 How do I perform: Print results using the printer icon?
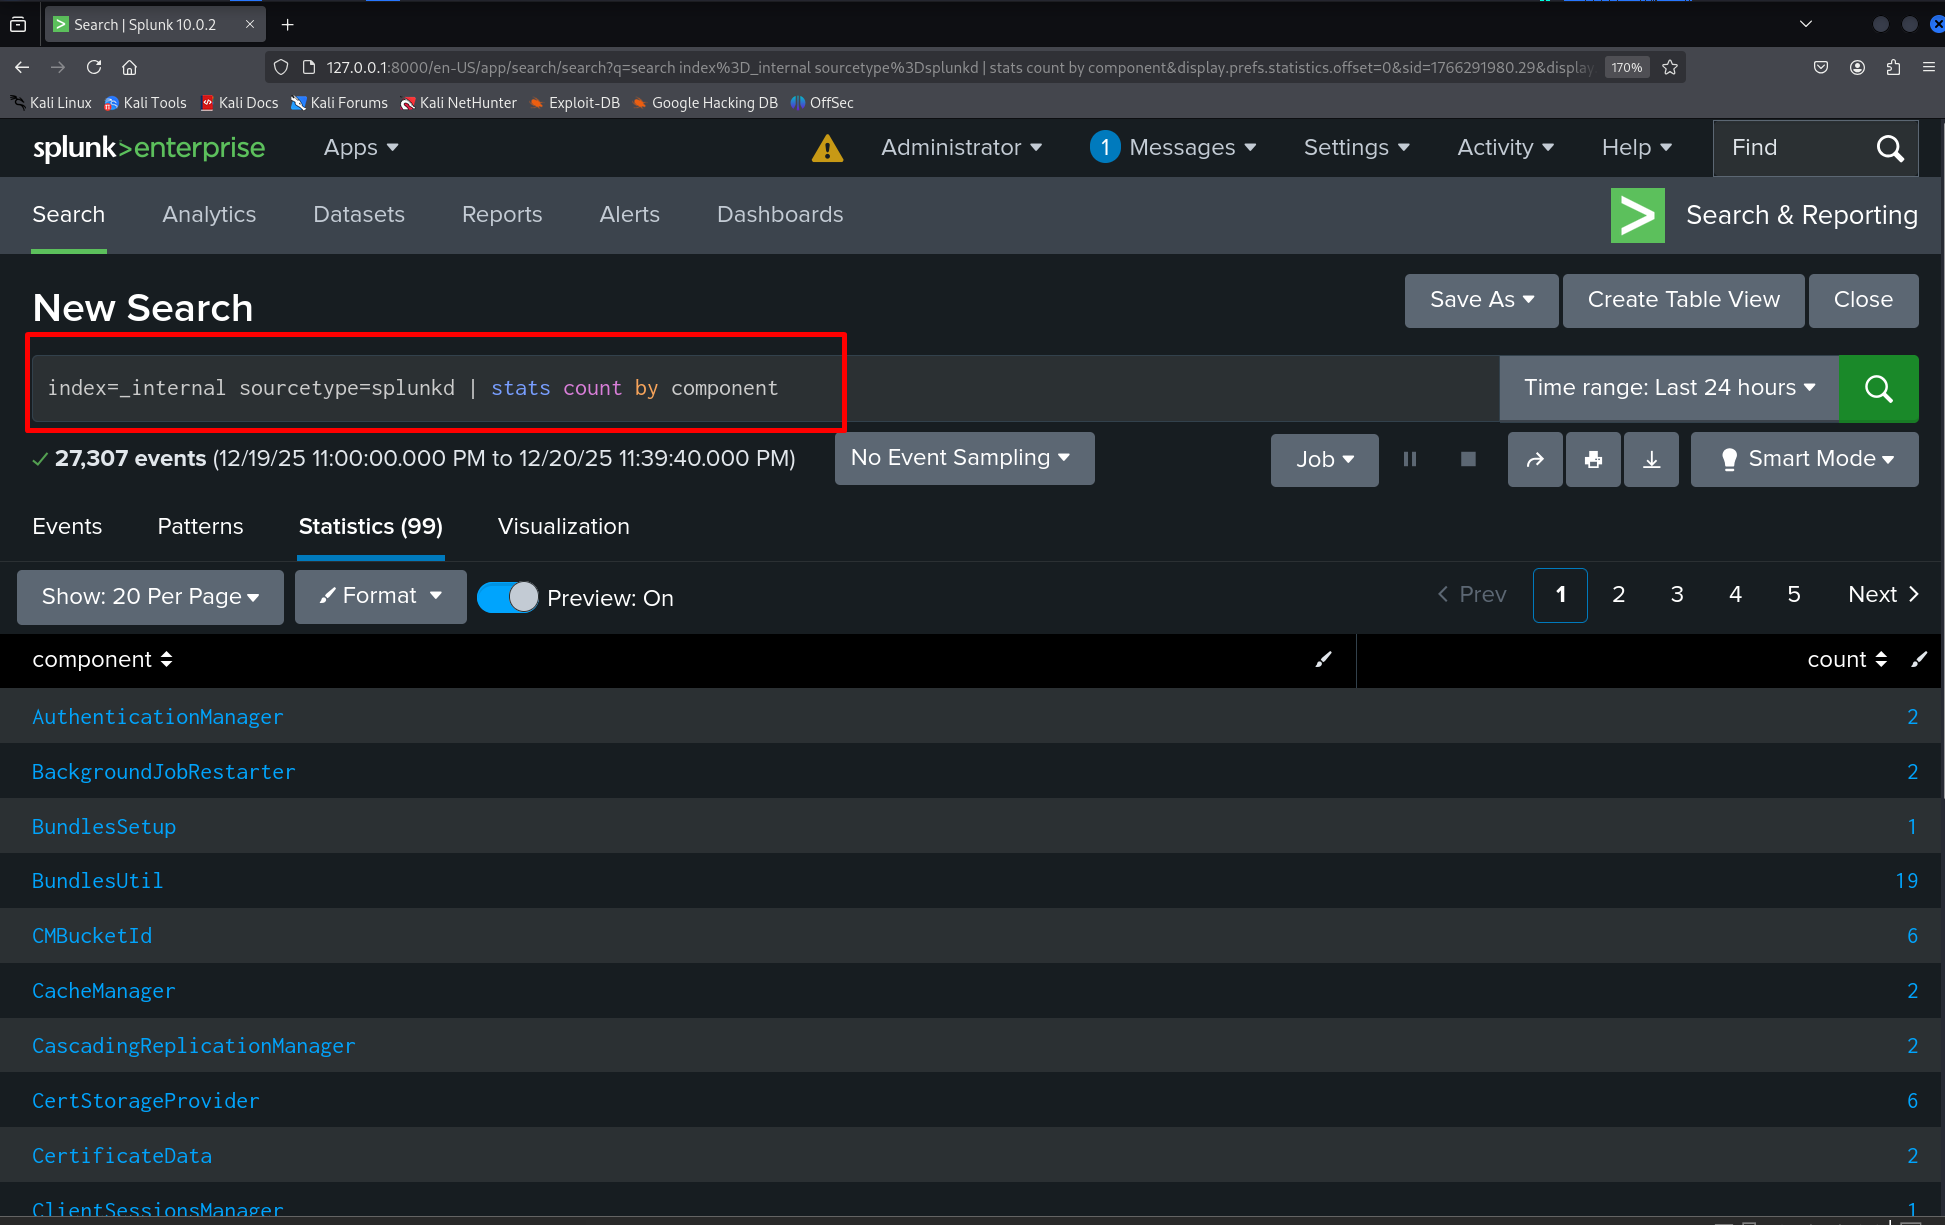1593,459
